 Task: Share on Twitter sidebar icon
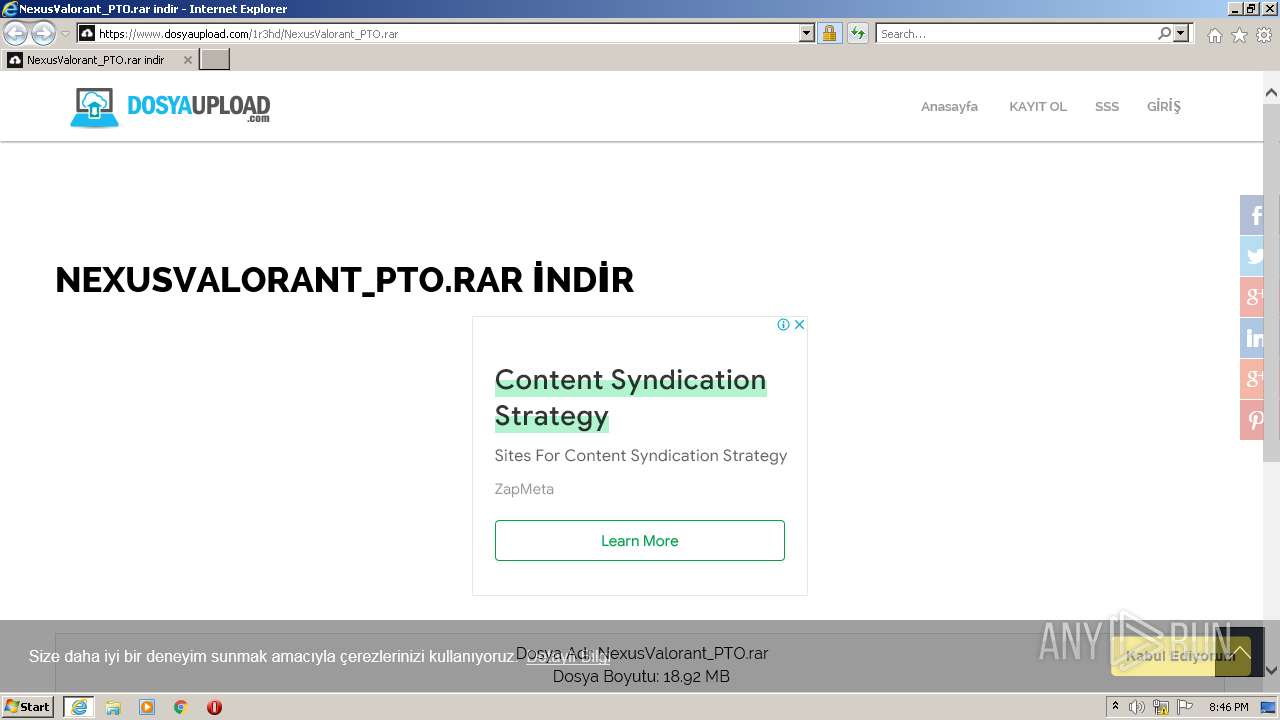point(1252,256)
